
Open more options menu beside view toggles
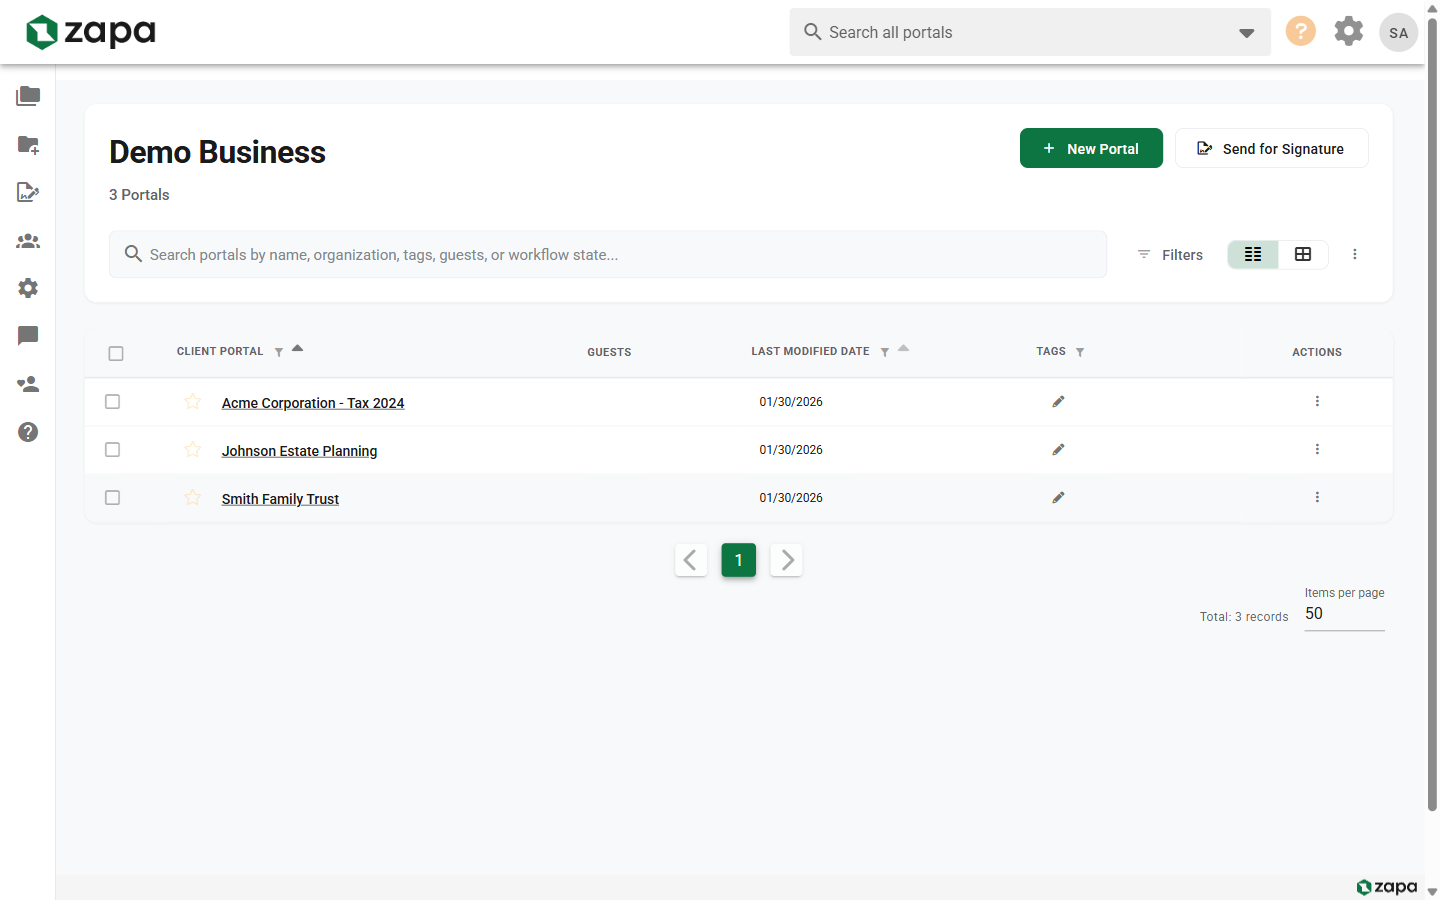(1355, 254)
